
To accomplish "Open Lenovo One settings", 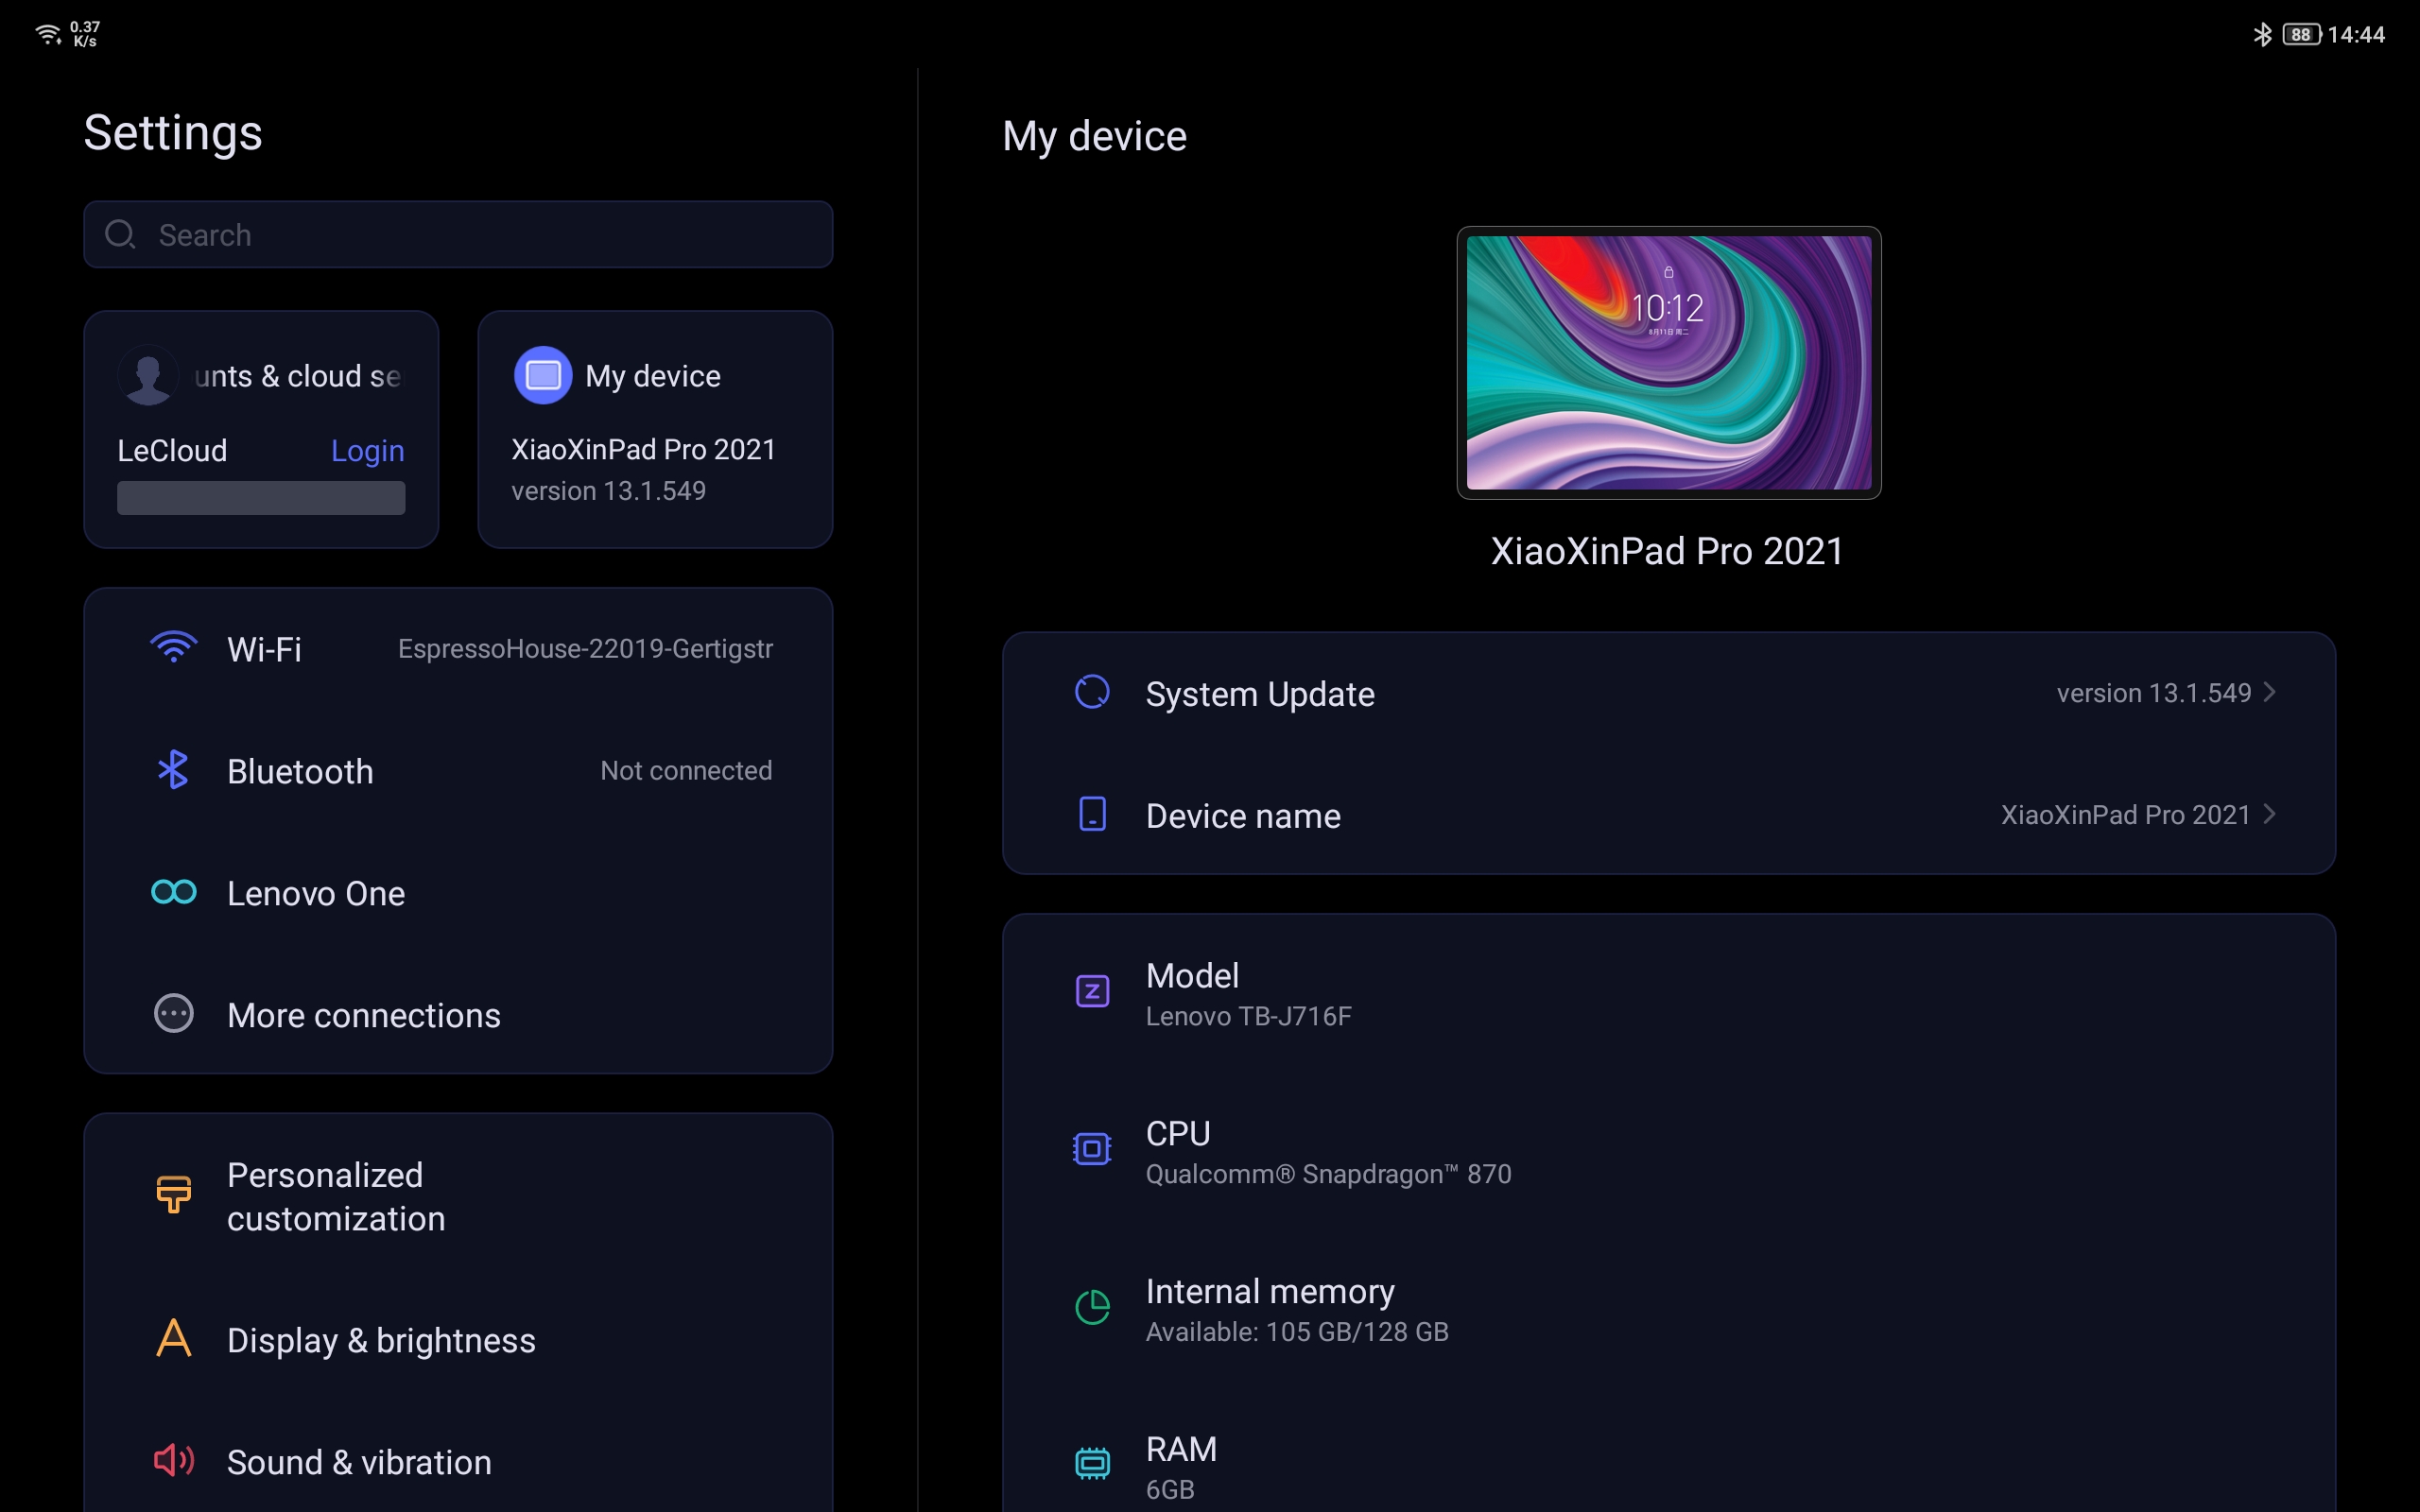I will tap(458, 893).
